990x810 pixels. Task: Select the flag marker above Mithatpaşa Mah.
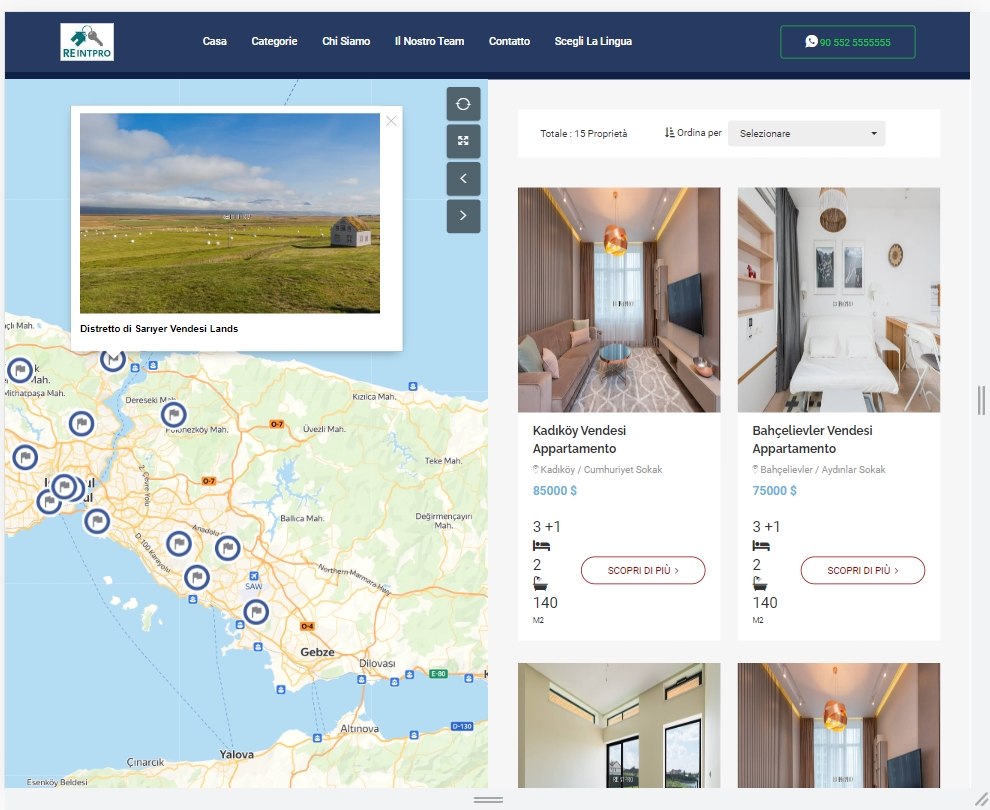[x=20, y=370]
